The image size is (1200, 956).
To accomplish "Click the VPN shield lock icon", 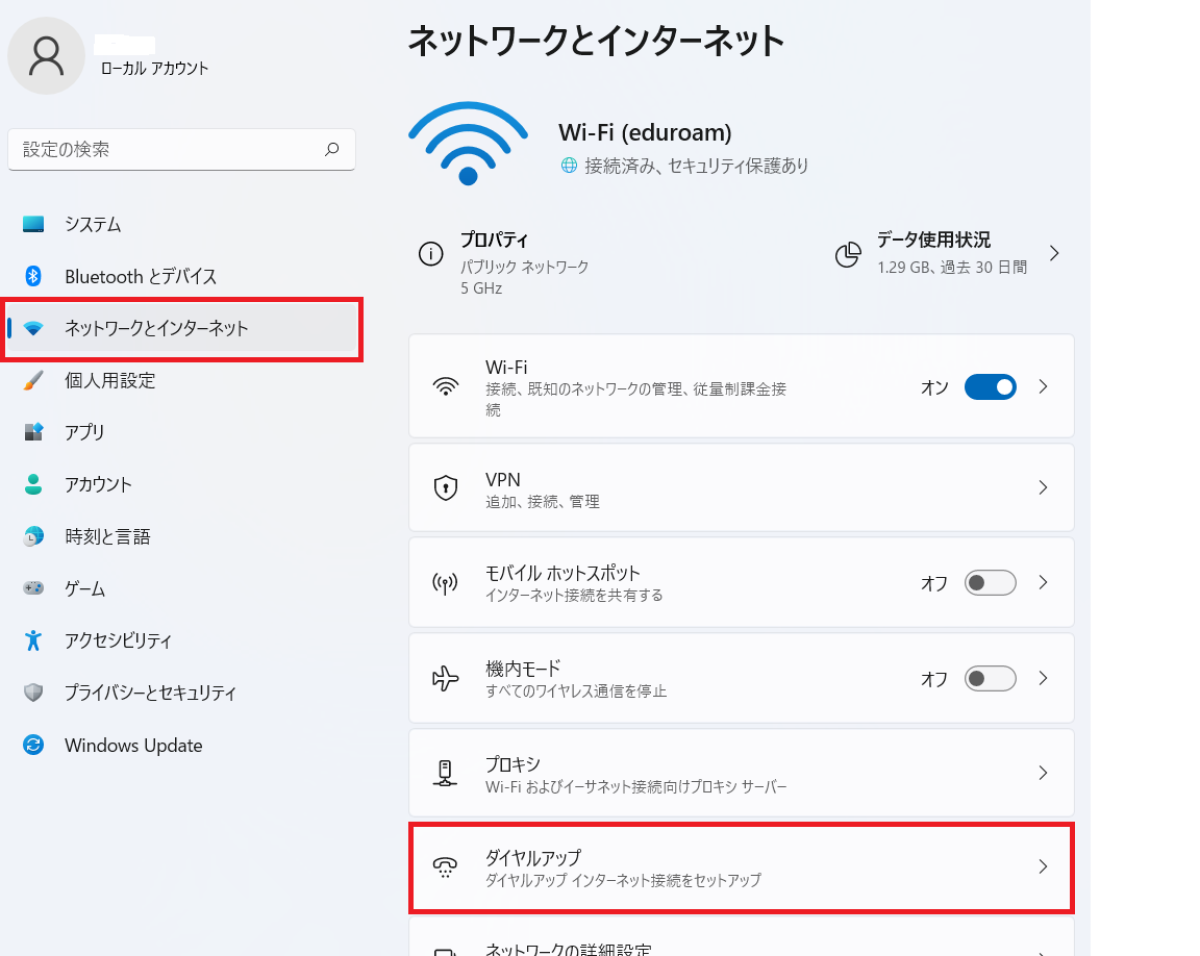I will 445,488.
